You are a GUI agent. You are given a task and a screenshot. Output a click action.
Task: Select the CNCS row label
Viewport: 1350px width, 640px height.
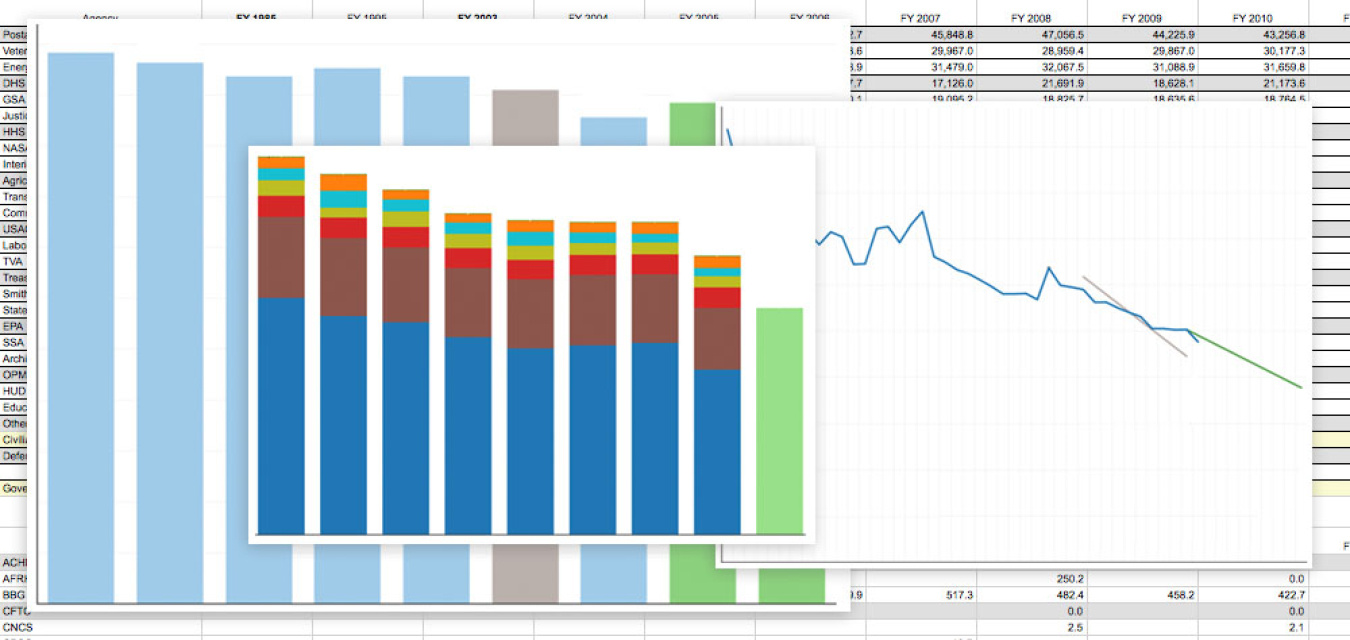point(13,627)
